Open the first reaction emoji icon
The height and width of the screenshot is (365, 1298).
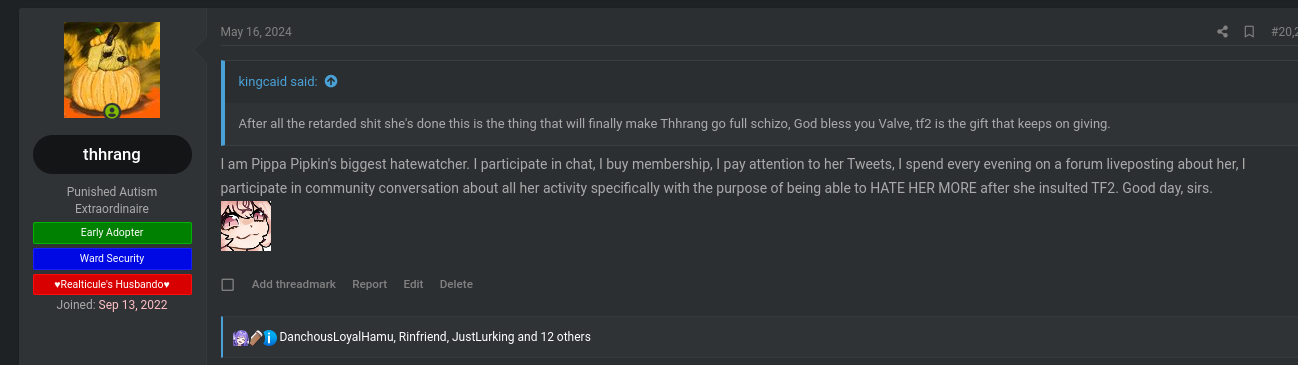pyautogui.click(x=240, y=337)
